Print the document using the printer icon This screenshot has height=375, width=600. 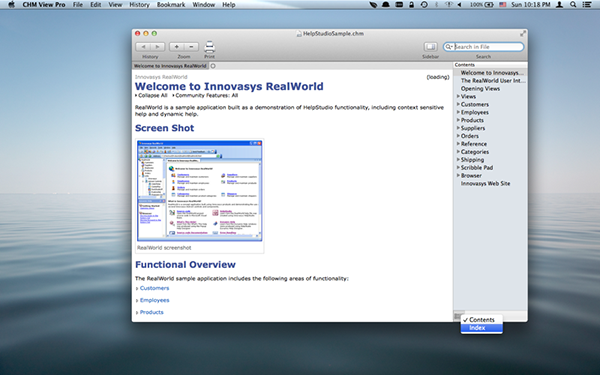[209, 47]
